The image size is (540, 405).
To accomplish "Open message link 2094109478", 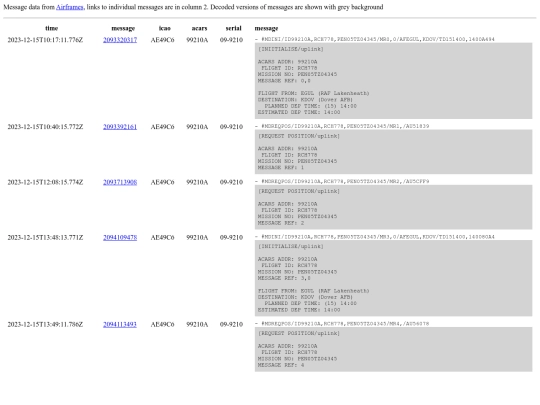I will 120,237.
